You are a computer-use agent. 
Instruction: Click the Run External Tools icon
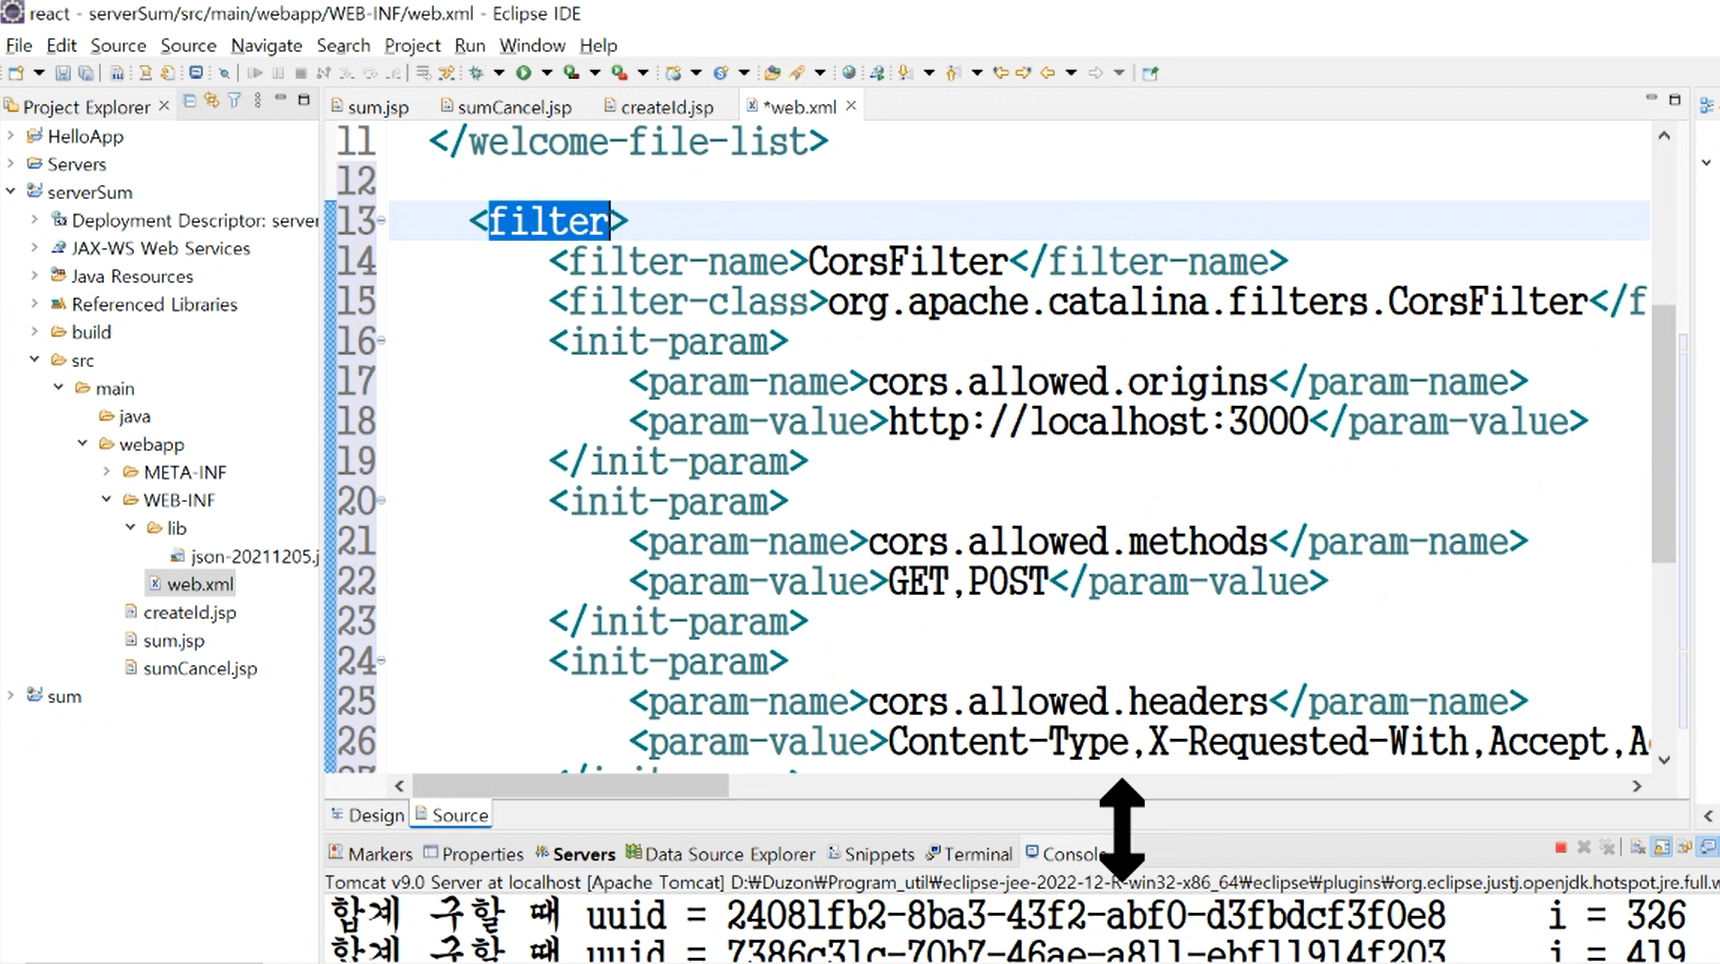tap(619, 73)
